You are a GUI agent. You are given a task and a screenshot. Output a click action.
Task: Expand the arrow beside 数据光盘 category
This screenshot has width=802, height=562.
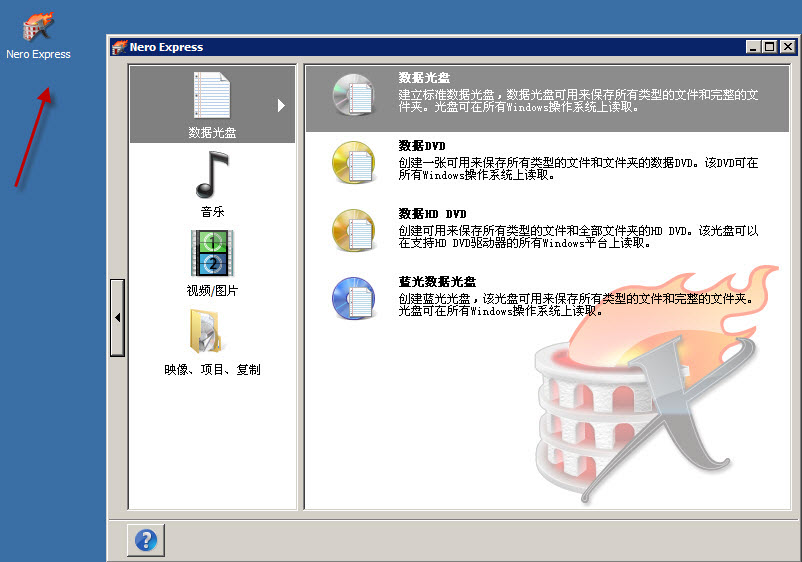click(x=281, y=105)
